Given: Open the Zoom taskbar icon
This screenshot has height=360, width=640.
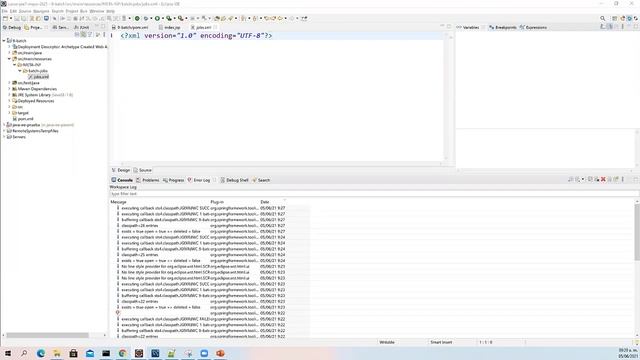Looking at the screenshot, I should coord(204,353).
